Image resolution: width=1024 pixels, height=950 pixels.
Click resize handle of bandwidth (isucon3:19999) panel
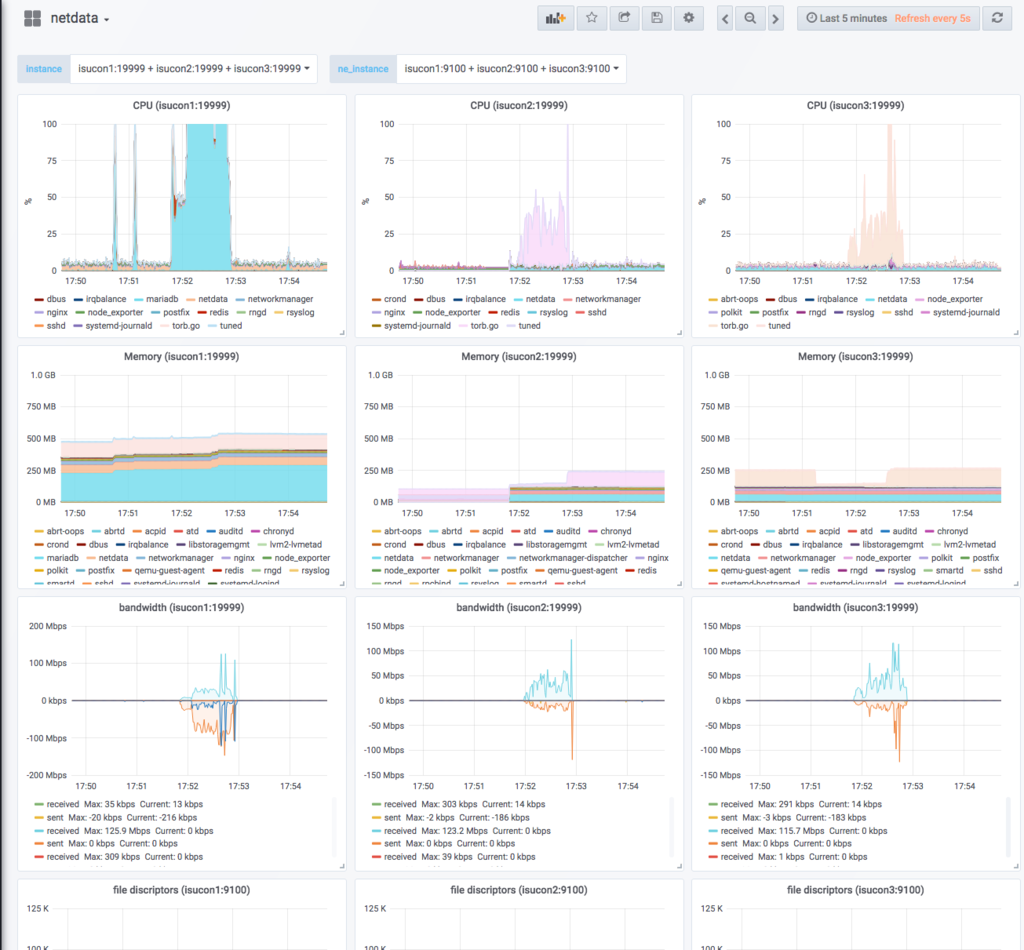(1016, 866)
